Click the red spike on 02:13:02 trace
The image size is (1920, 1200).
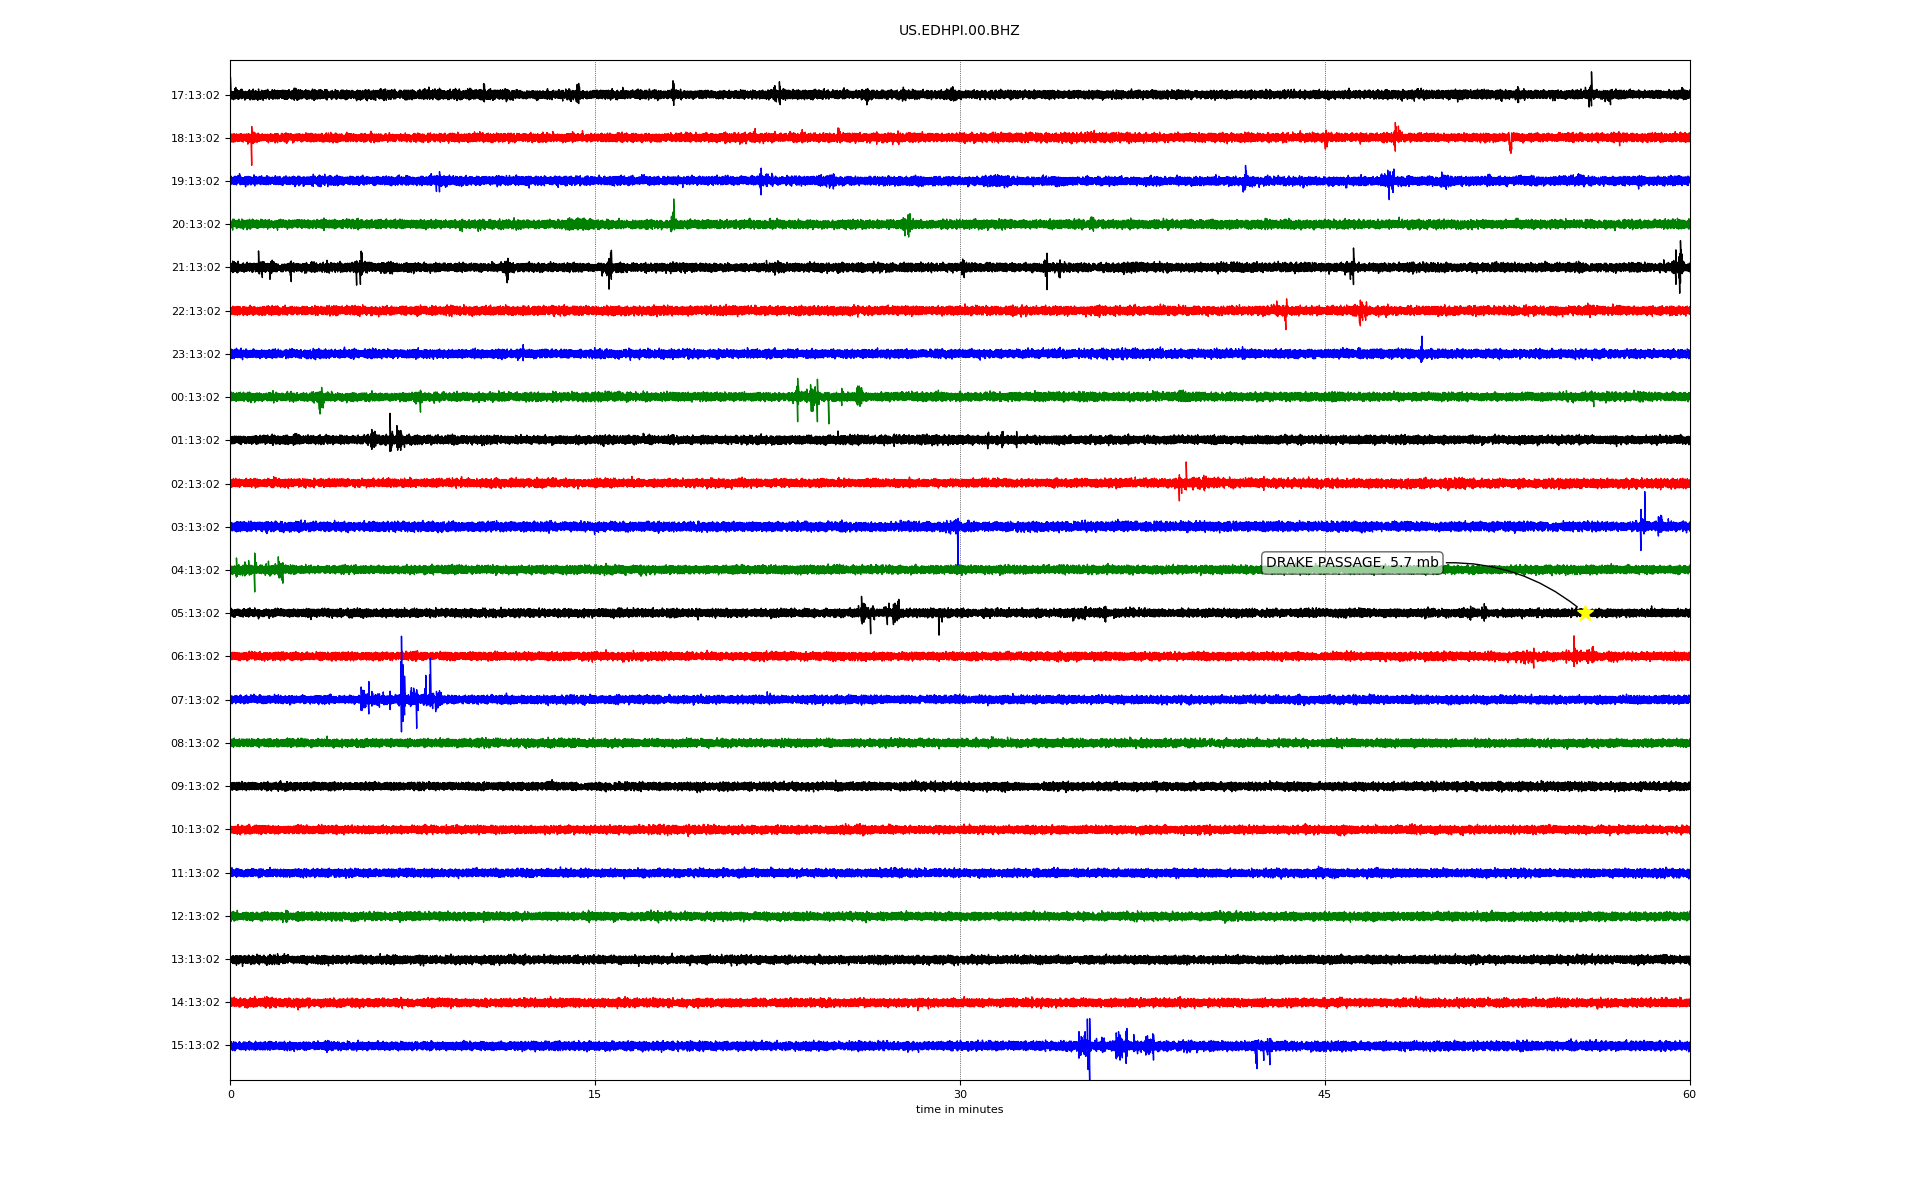point(1184,481)
